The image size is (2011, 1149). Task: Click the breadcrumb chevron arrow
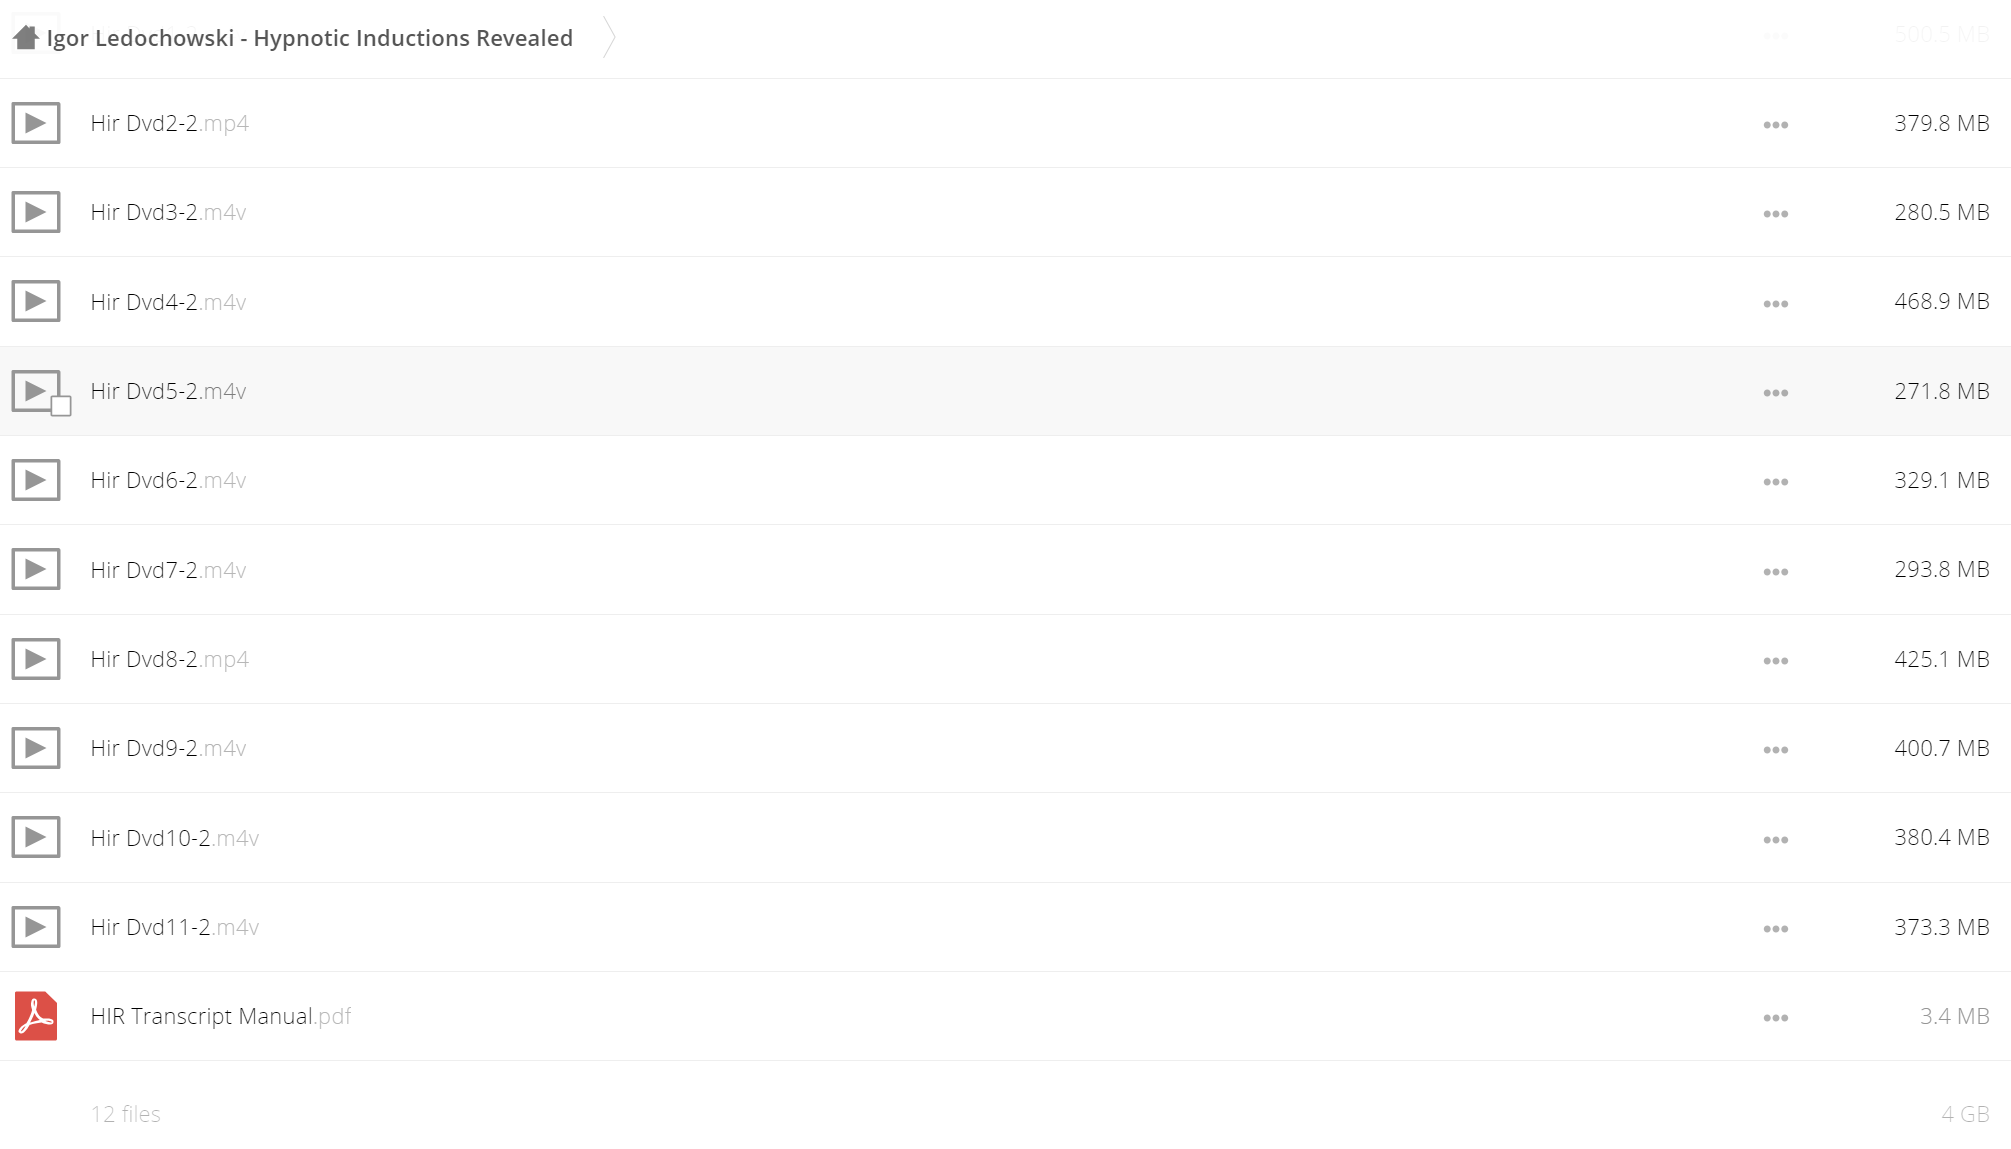coord(608,38)
